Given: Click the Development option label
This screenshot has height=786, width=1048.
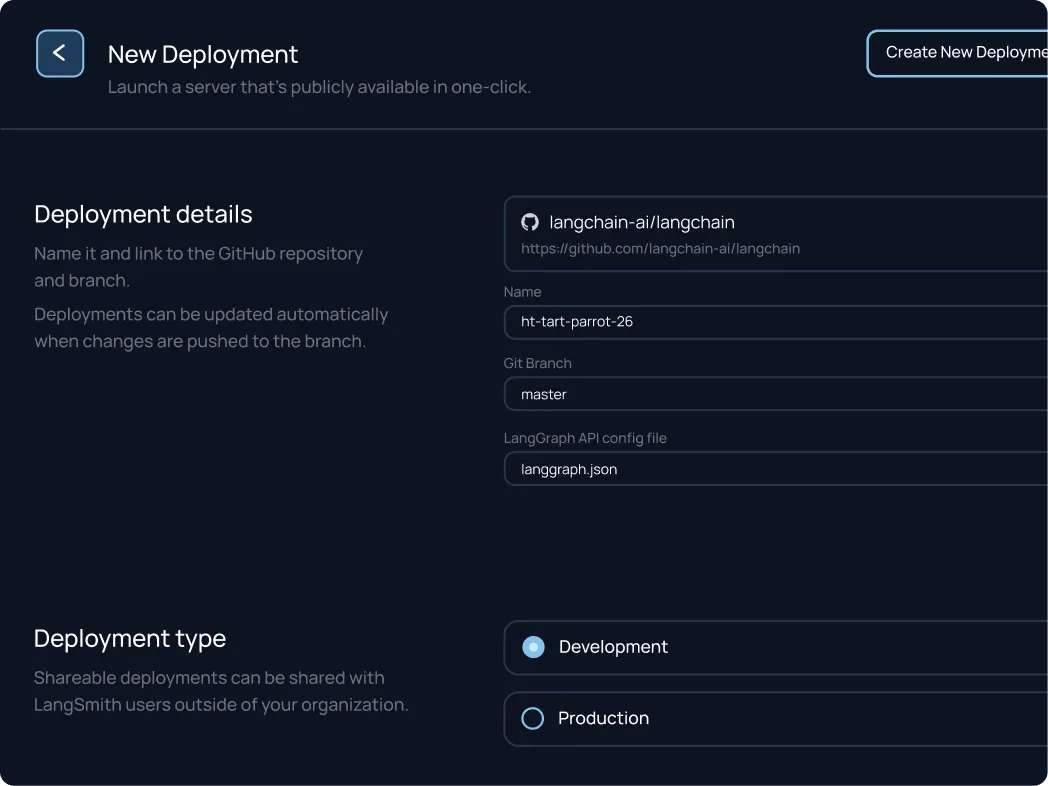Looking at the screenshot, I should click(613, 647).
